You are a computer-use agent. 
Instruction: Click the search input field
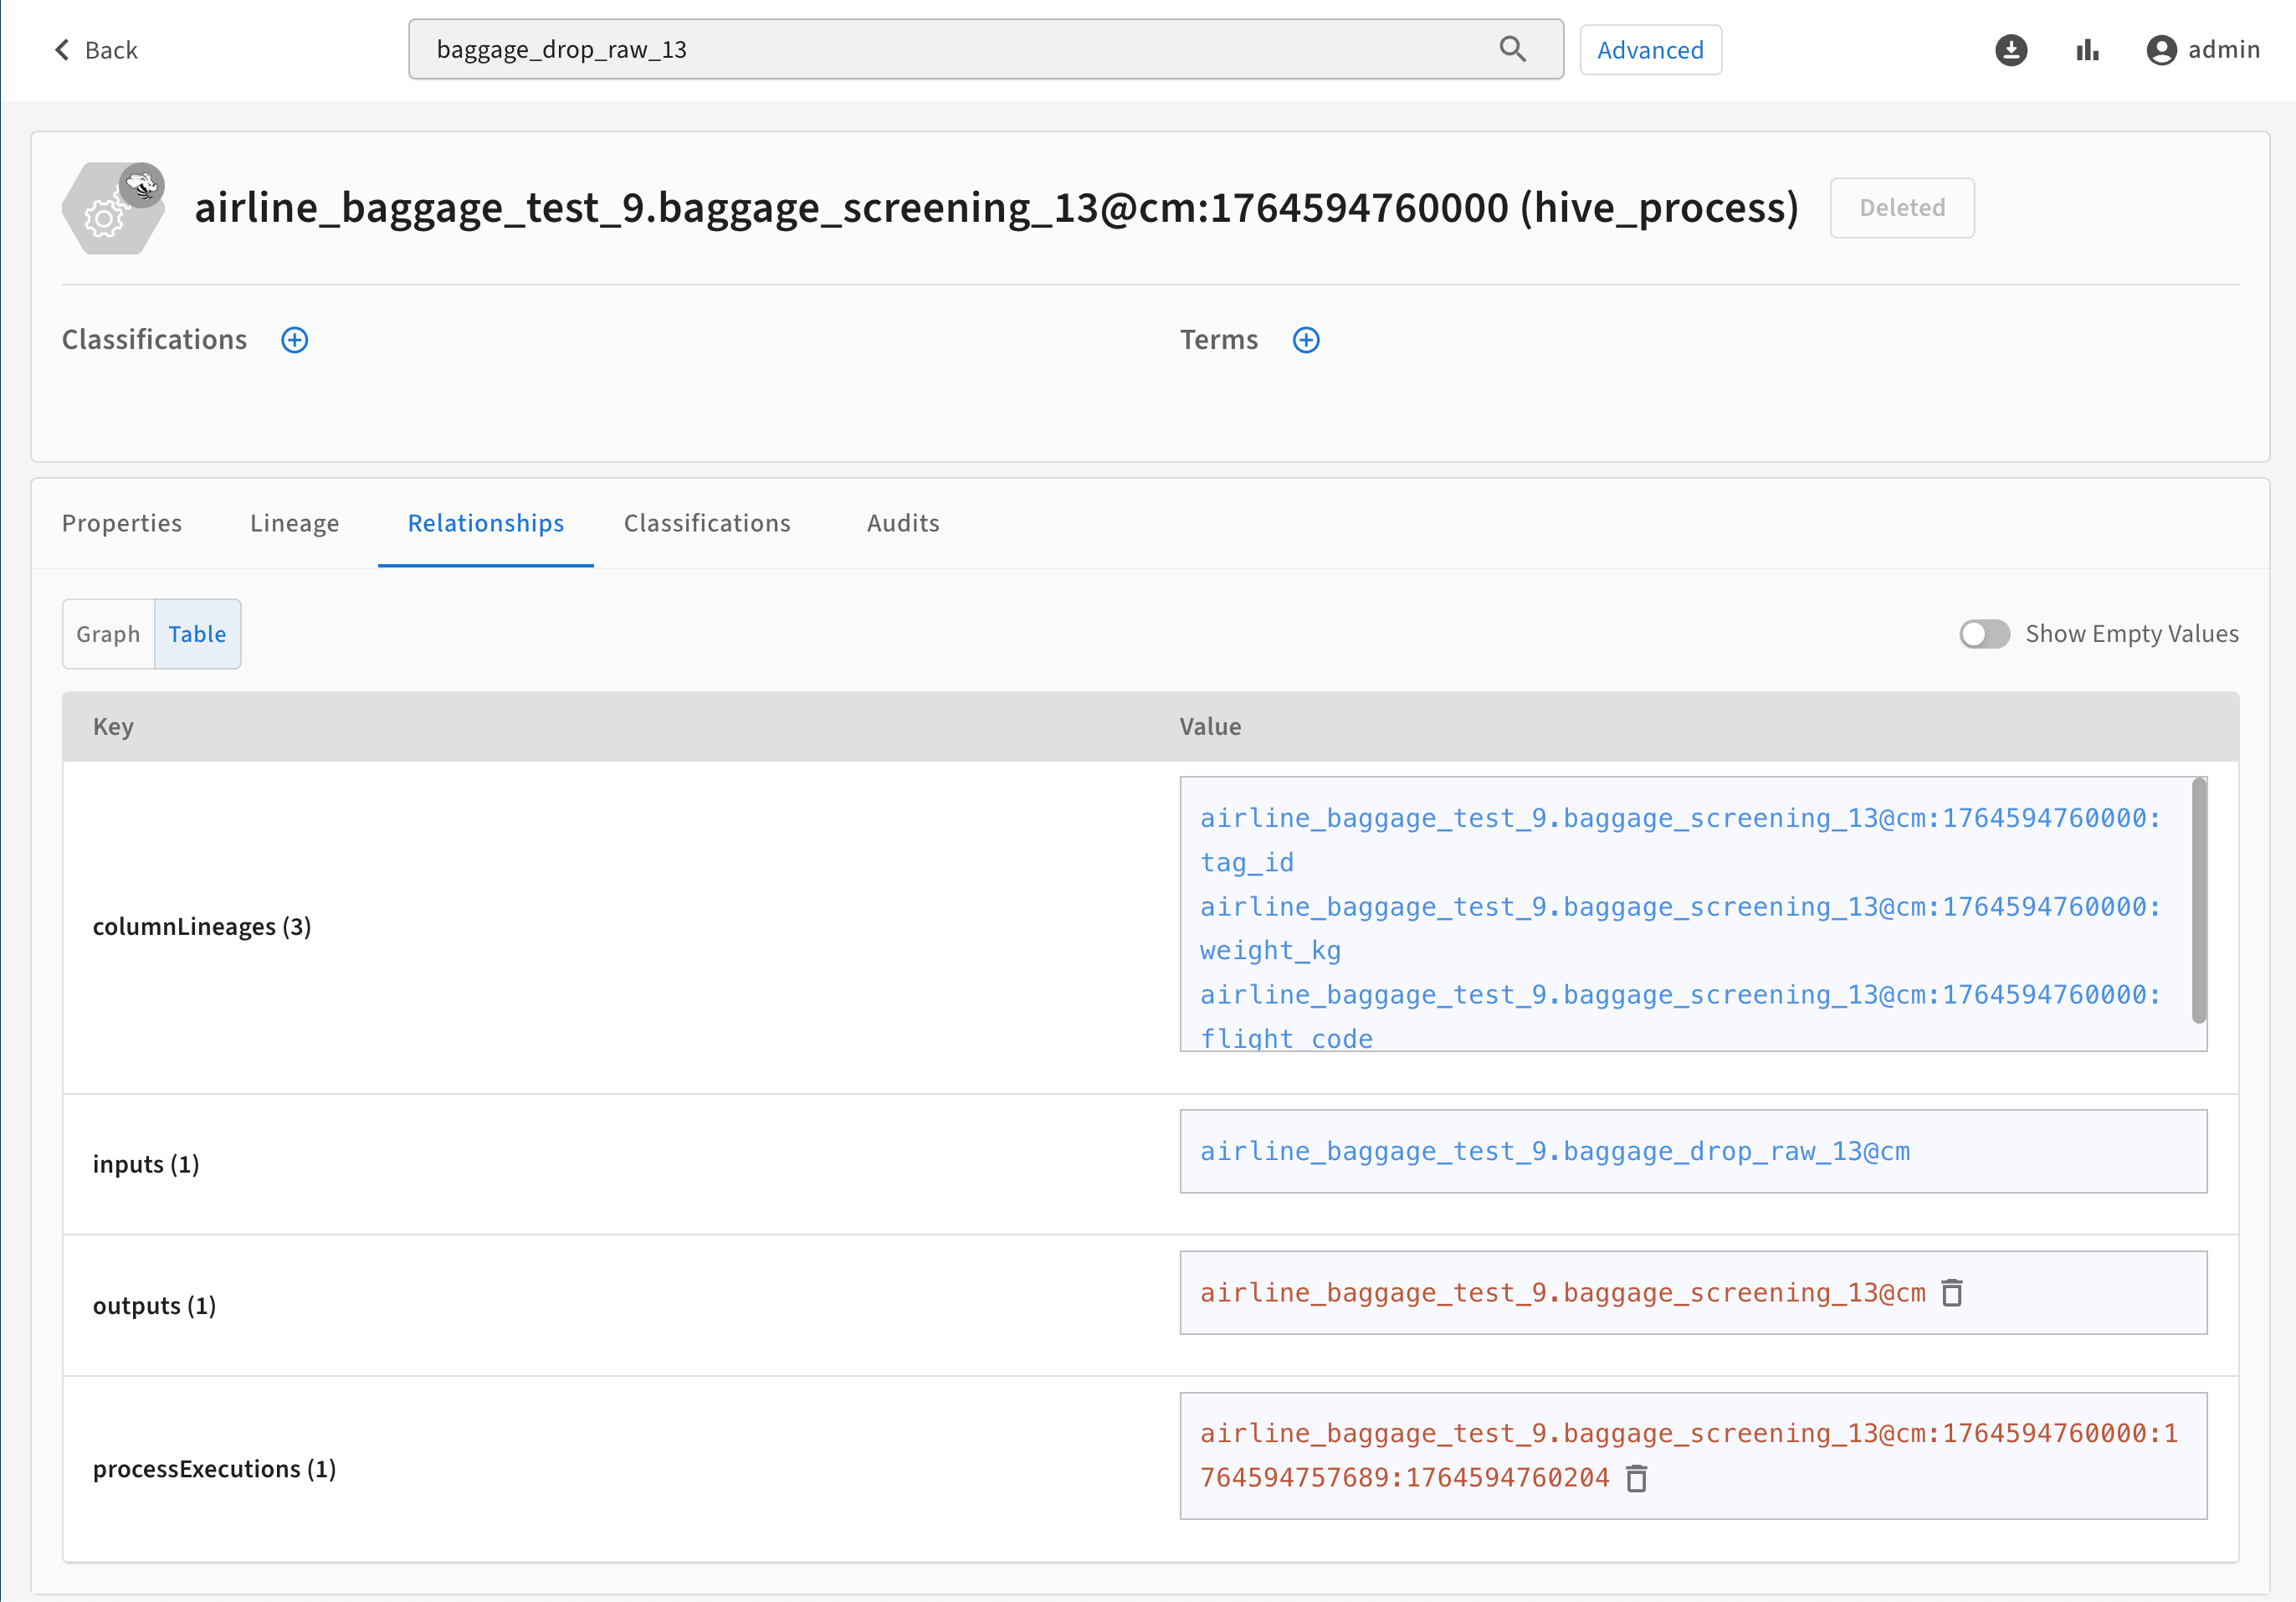950,49
